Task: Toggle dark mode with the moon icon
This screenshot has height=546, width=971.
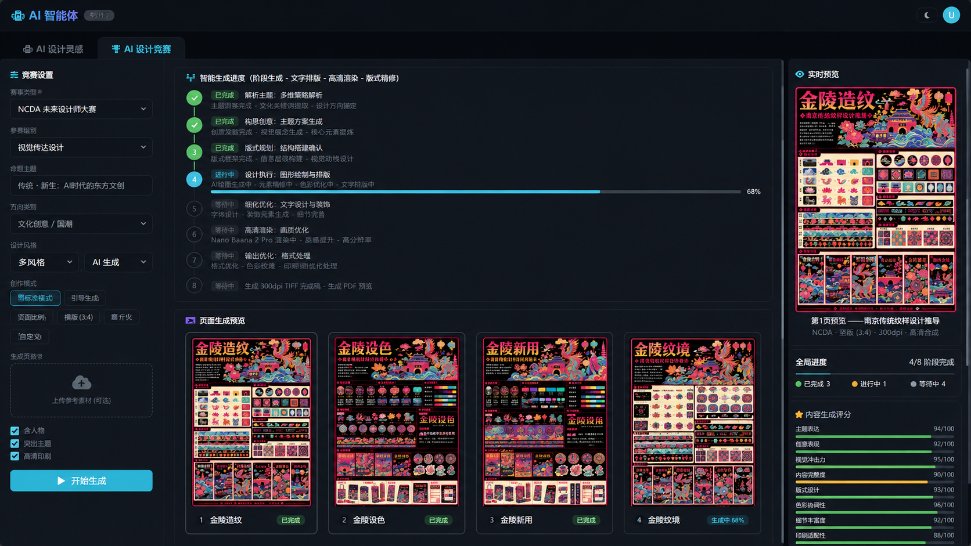Action: click(x=926, y=15)
